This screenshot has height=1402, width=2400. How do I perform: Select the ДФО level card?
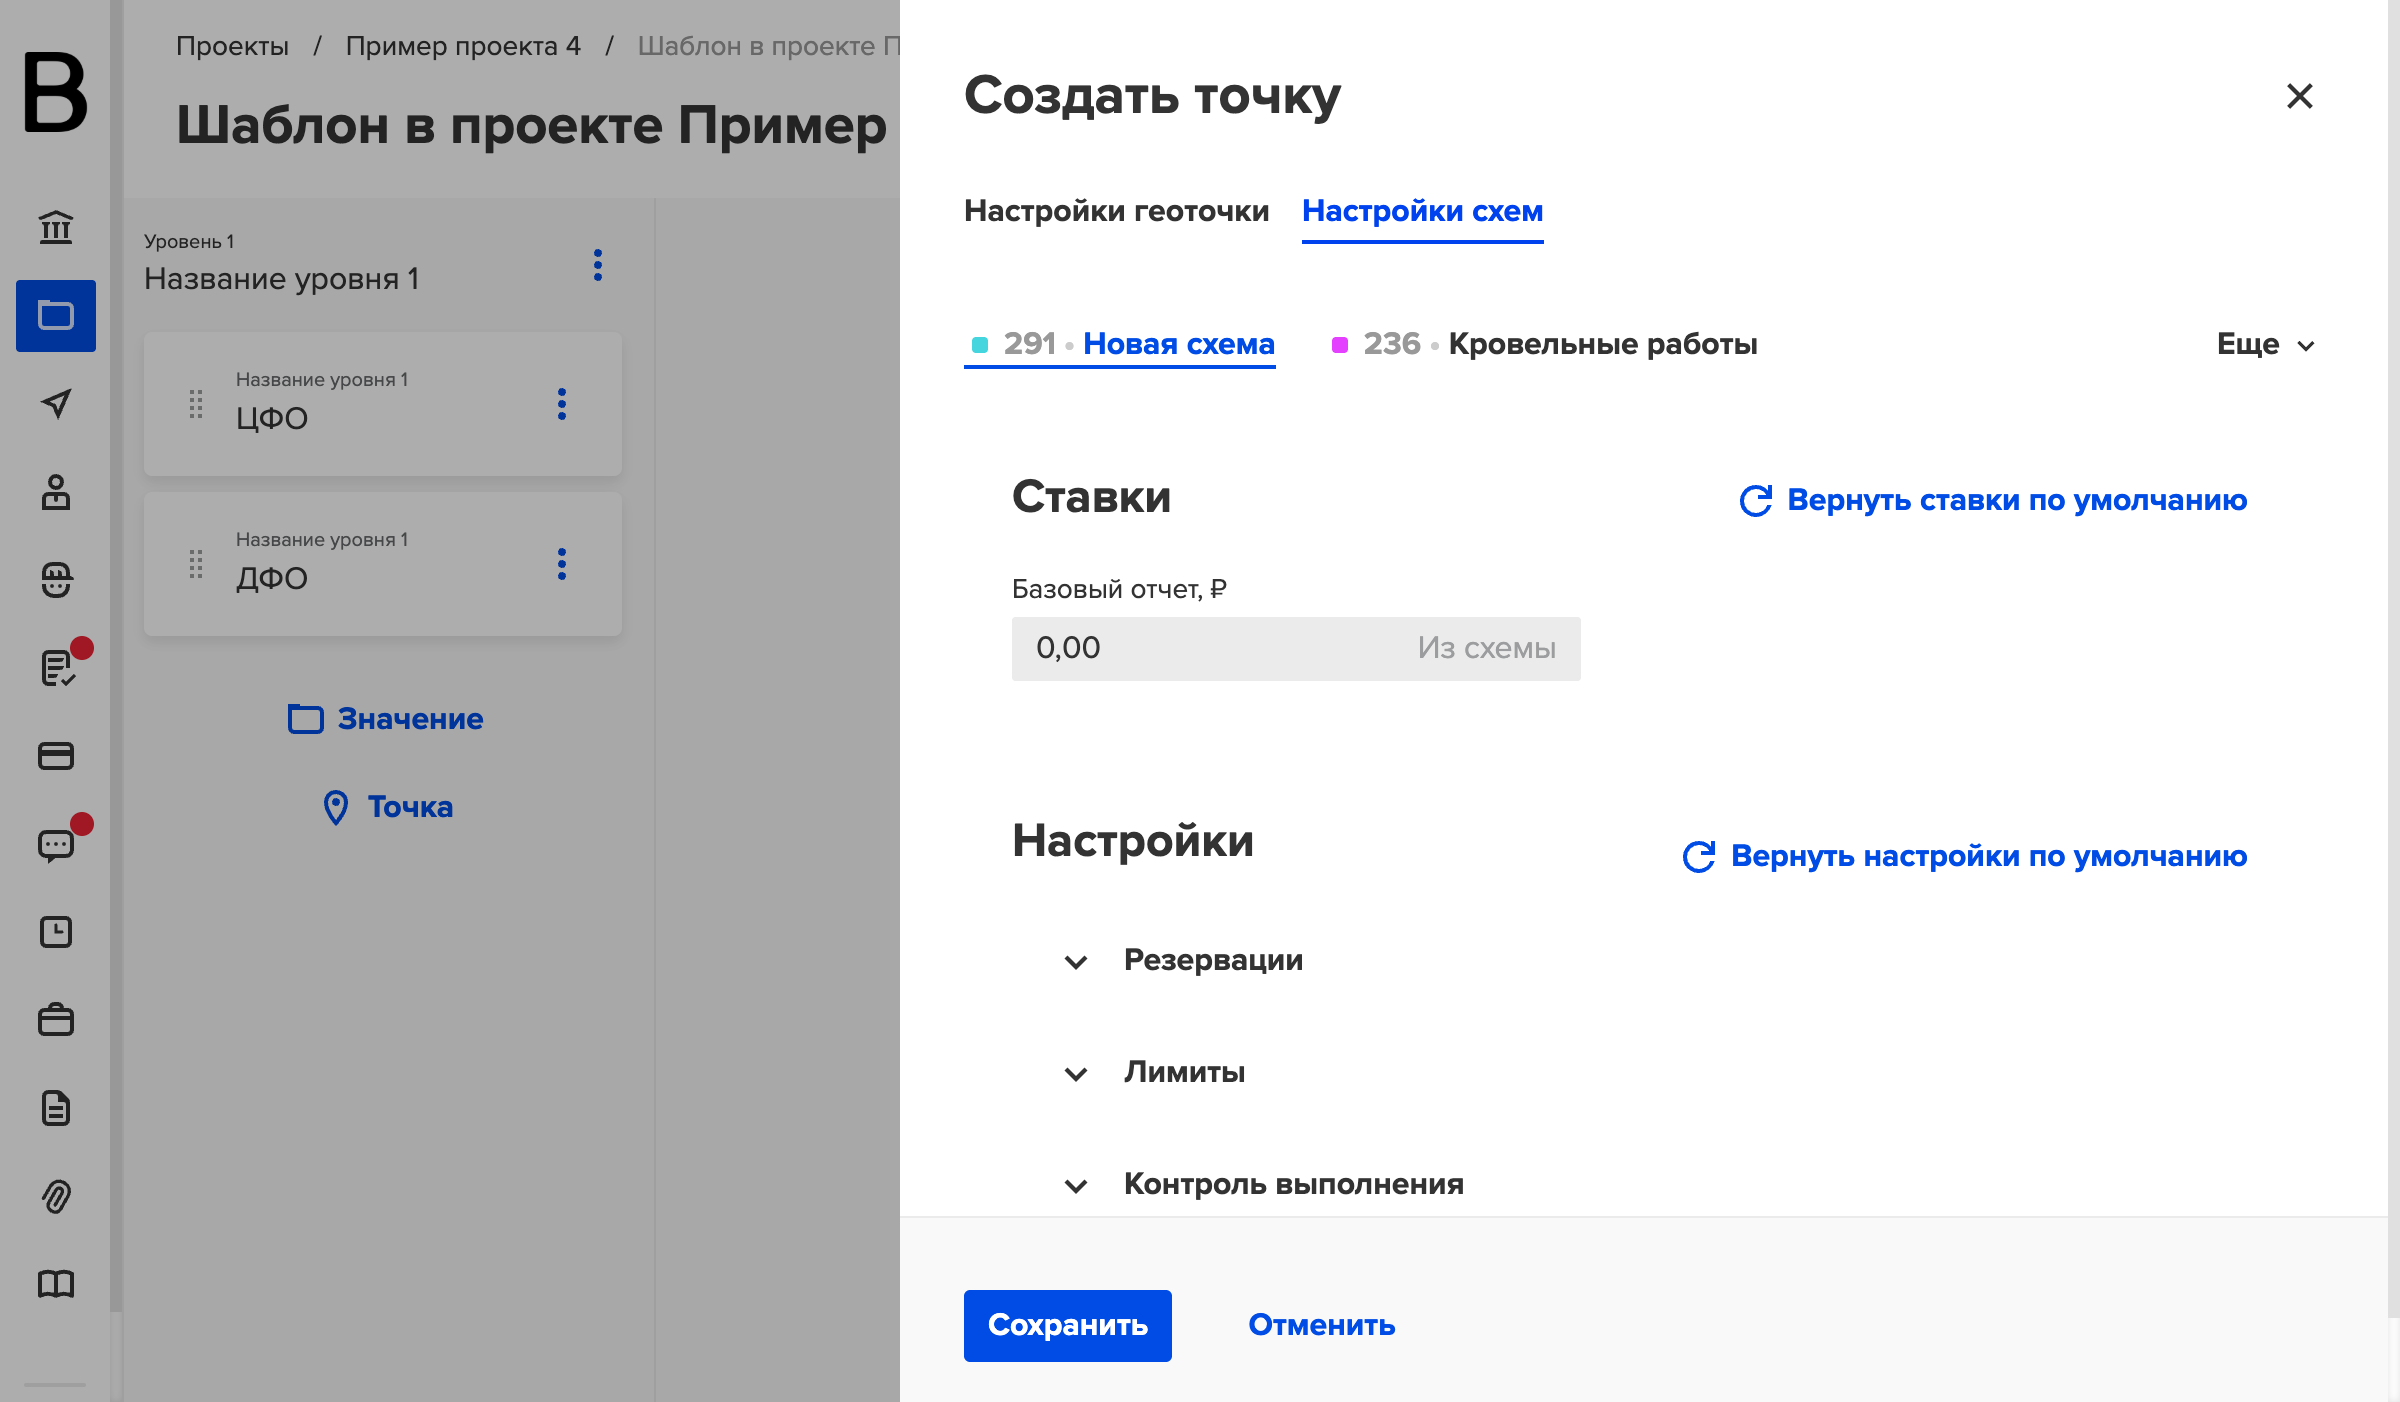tap(383, 564)
